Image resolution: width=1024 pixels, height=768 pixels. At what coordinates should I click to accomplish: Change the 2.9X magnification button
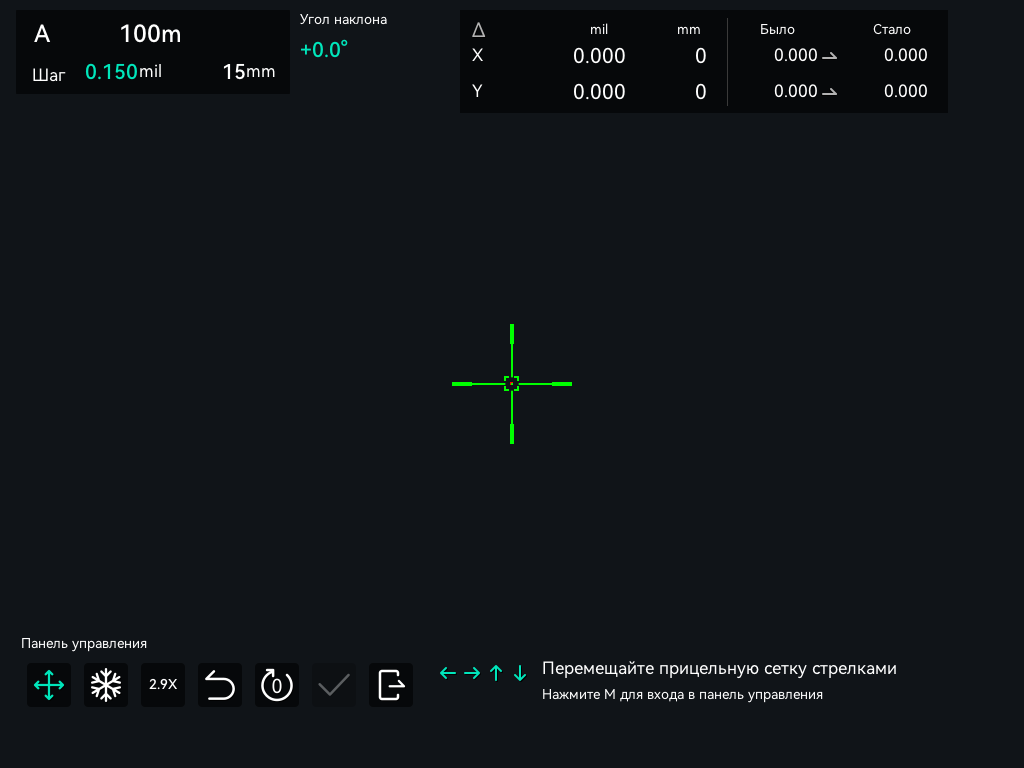point(163,685)
